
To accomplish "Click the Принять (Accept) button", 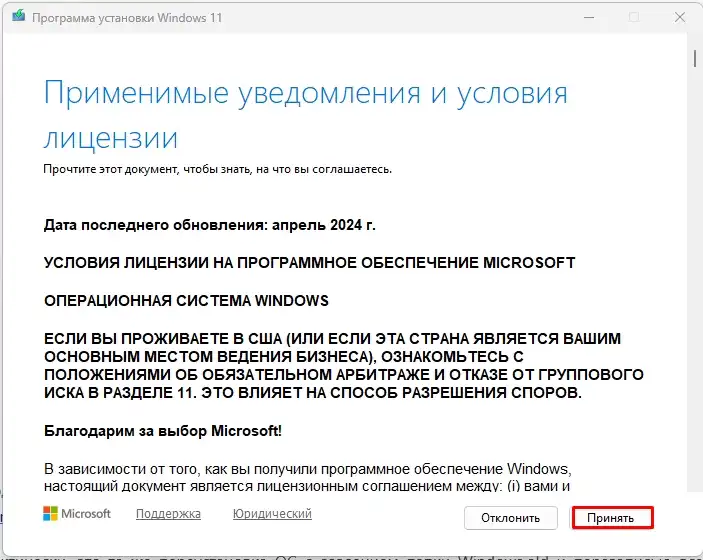I will [x=612, y=518].
